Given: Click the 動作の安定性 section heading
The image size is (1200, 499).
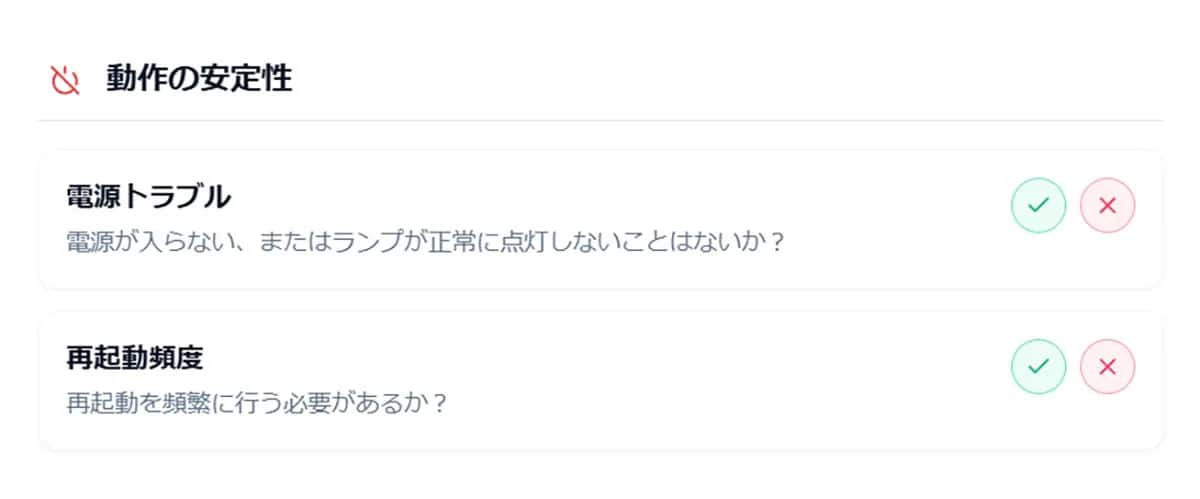Looking at the screenshot, I should coord(199,79).
